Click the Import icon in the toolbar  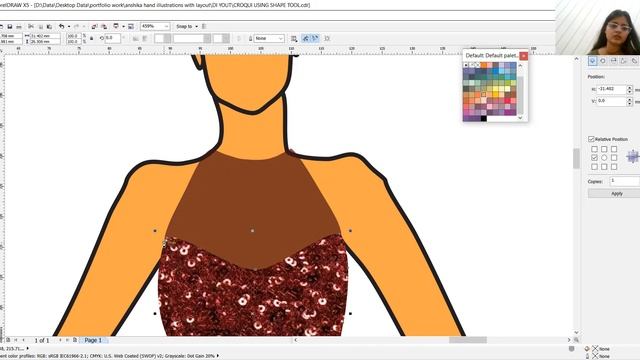coord(94,27)
